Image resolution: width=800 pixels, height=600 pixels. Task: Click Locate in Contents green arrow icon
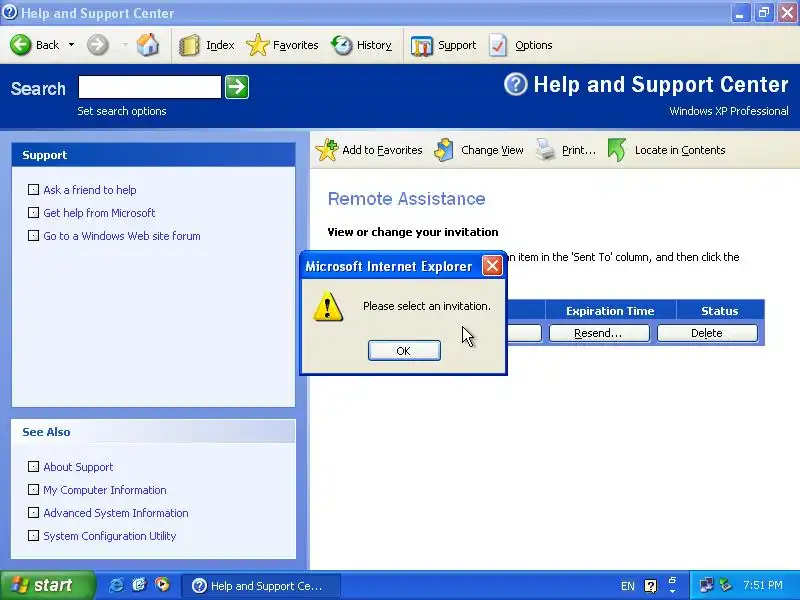point(617,150)
